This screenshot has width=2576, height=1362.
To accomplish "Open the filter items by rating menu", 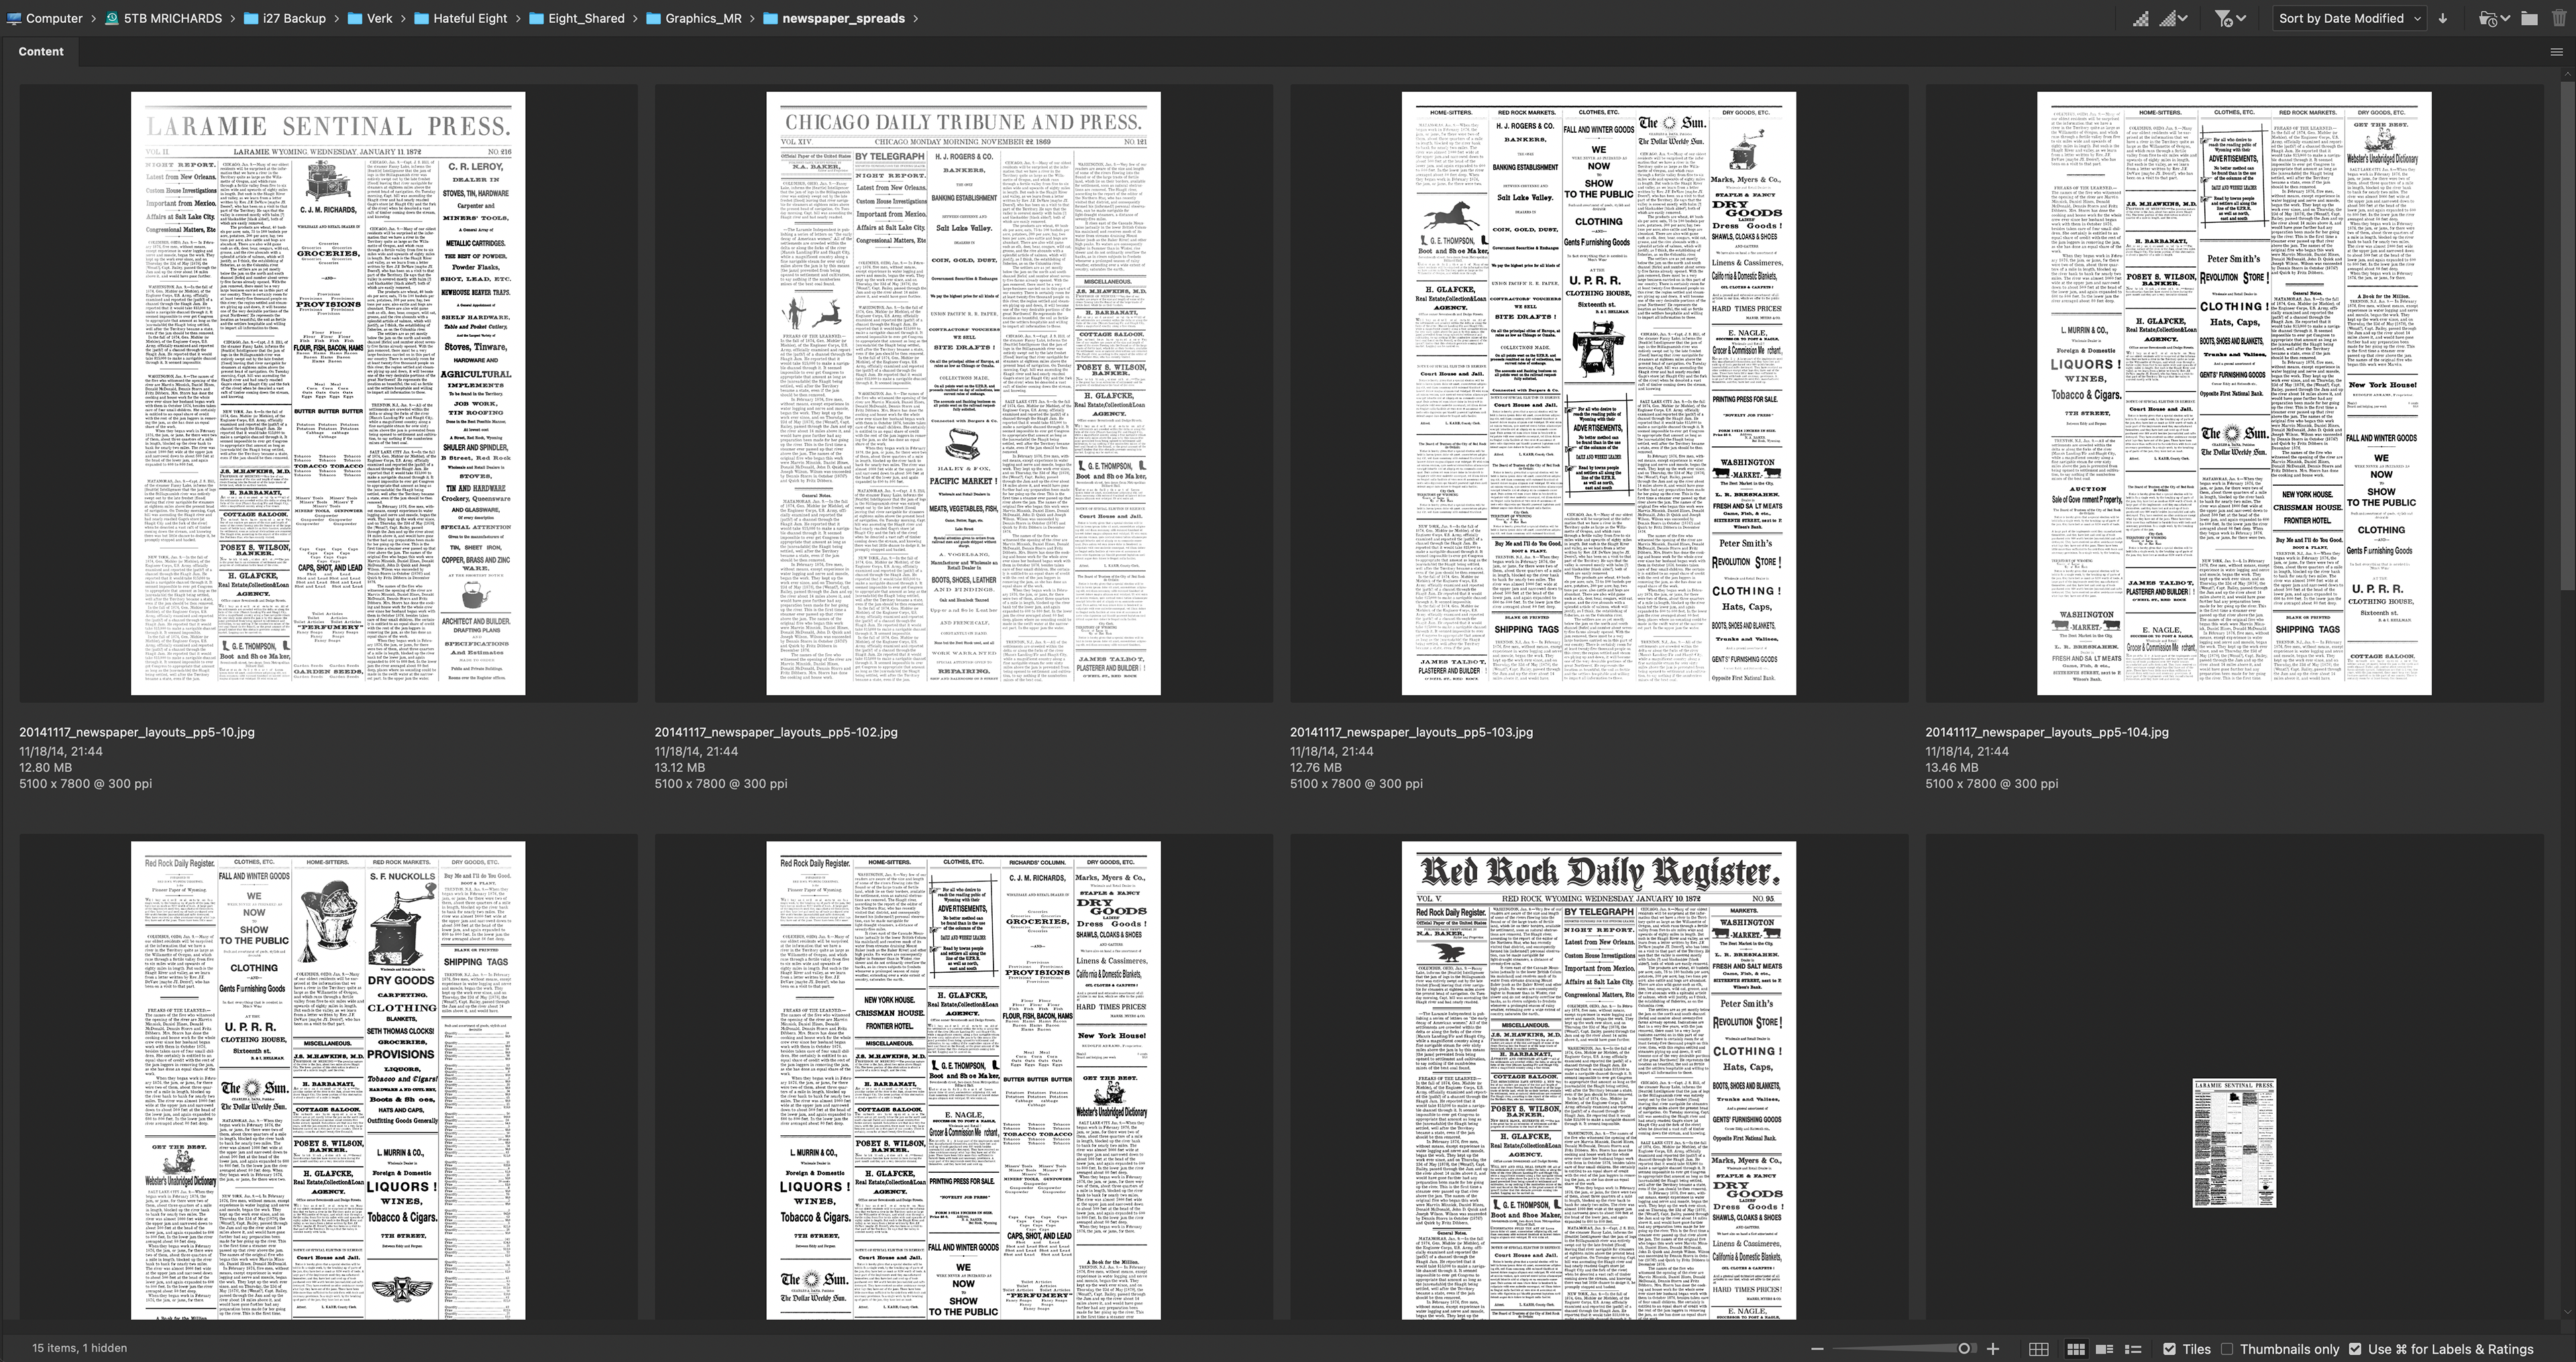I will tap(2230, 18).
